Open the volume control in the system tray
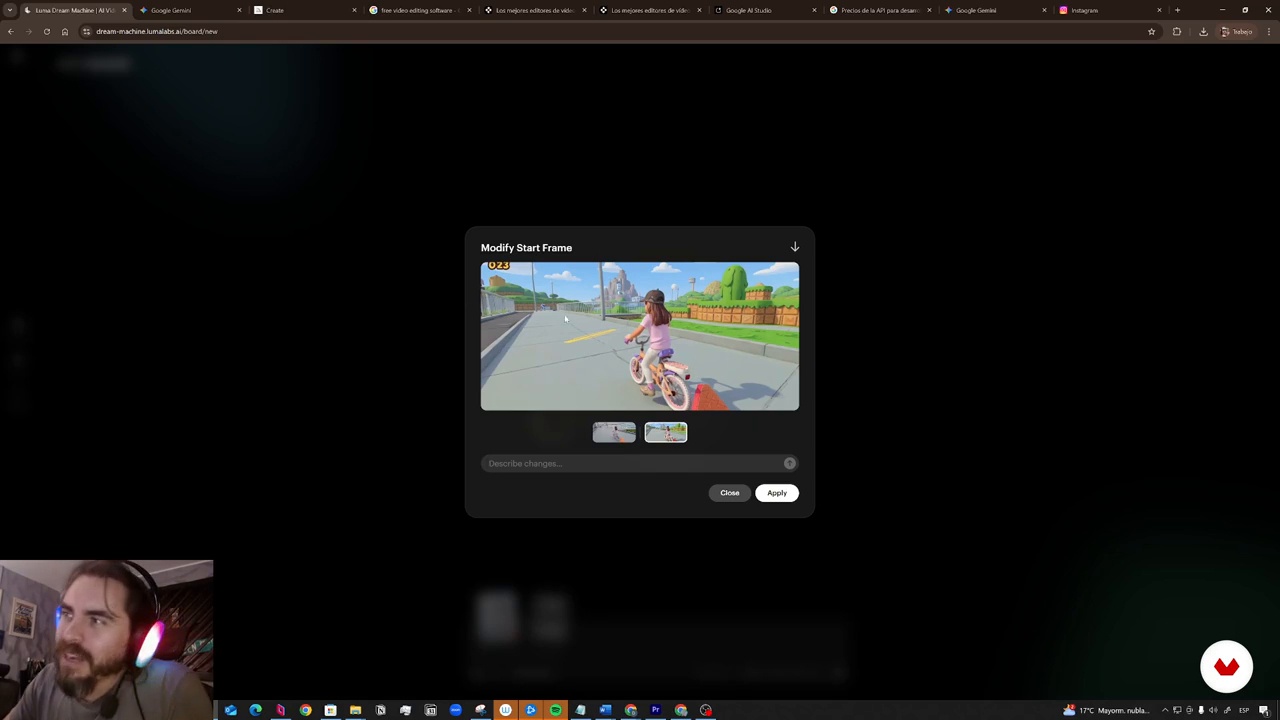1280x720 pixels. tap(1213, 710)
